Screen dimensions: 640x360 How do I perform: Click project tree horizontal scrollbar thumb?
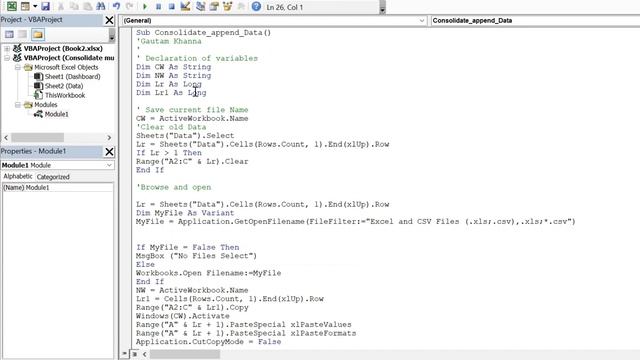coord(37,138)
